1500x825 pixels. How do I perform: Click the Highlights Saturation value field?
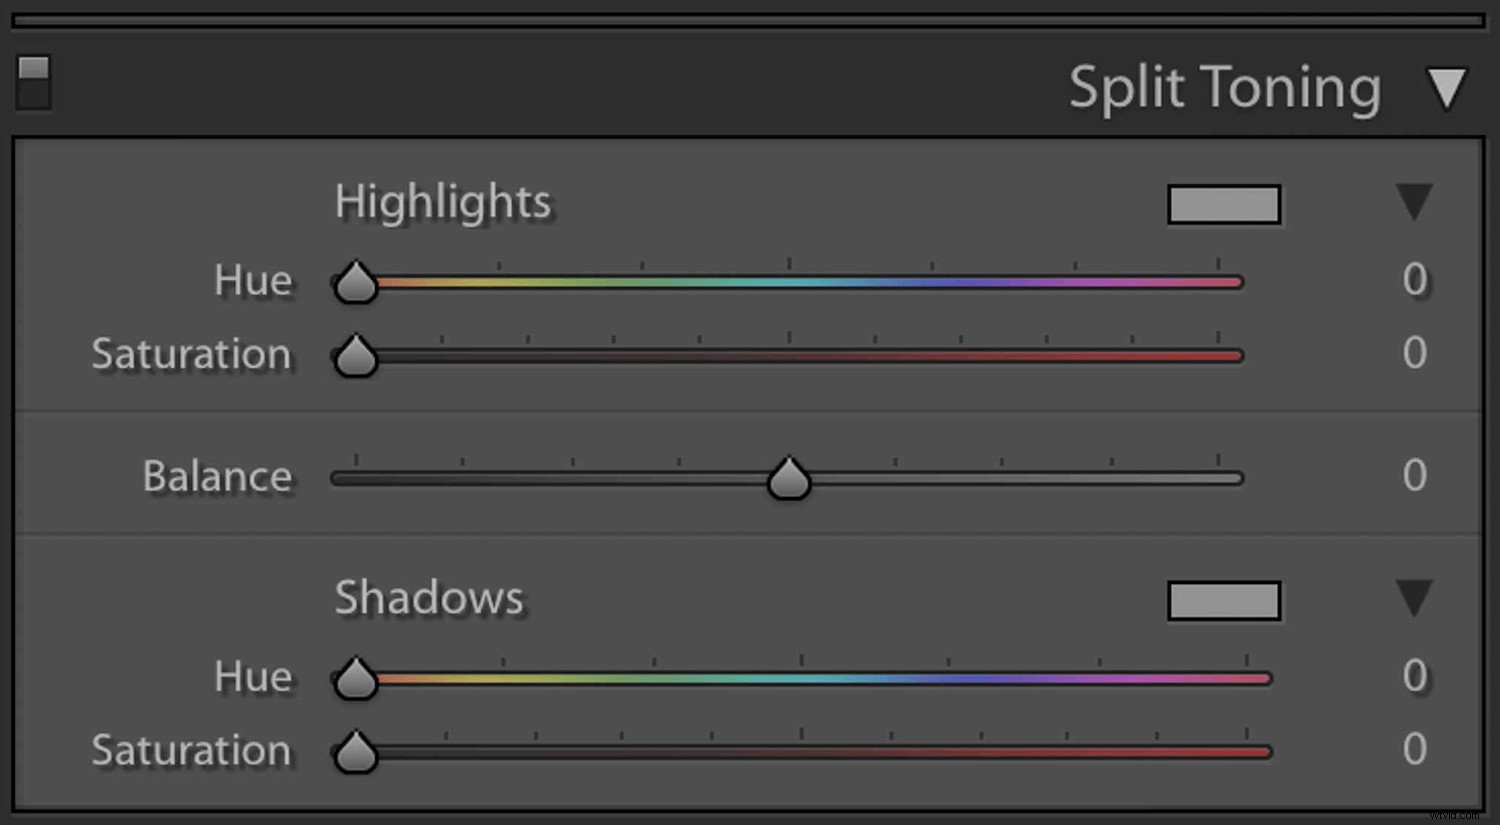[x=1416, y=354]
